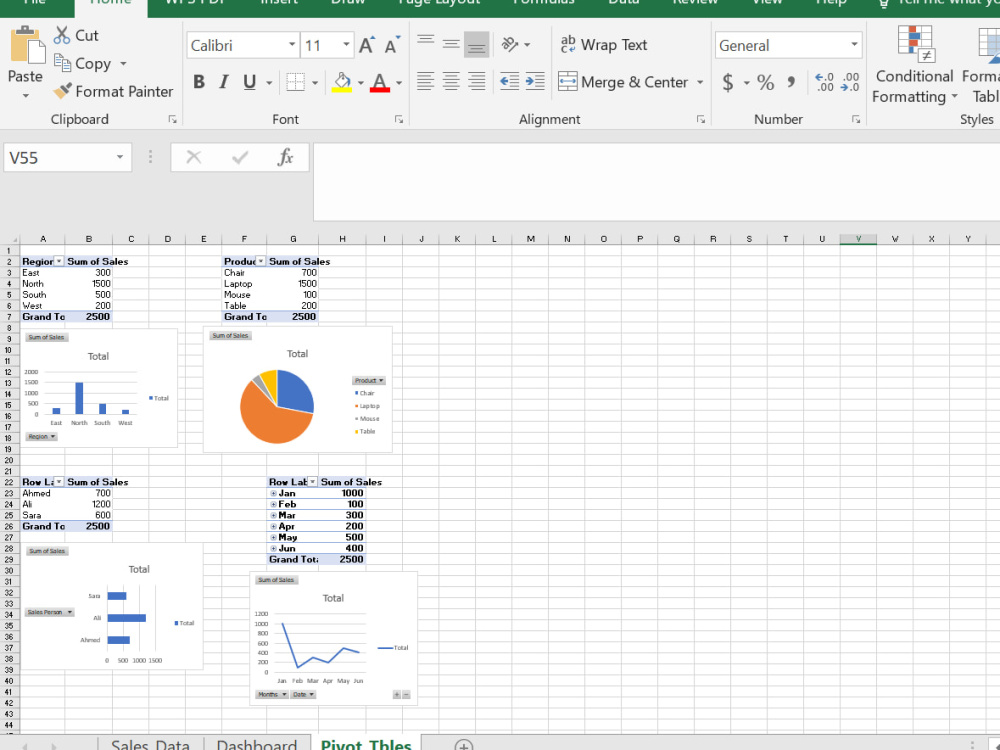
Task: Click Region field button on bar chart
Action: (x=41, y=437)
